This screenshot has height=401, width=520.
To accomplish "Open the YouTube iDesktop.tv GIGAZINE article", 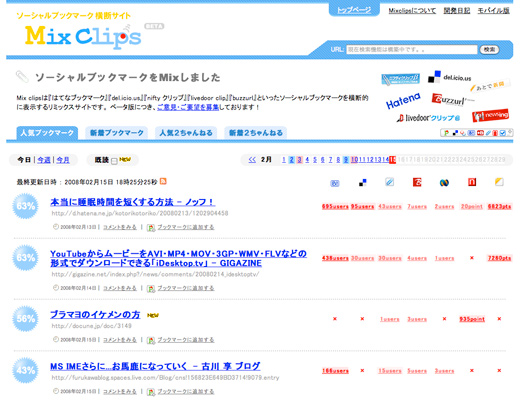I will click(x=178, y=258).
